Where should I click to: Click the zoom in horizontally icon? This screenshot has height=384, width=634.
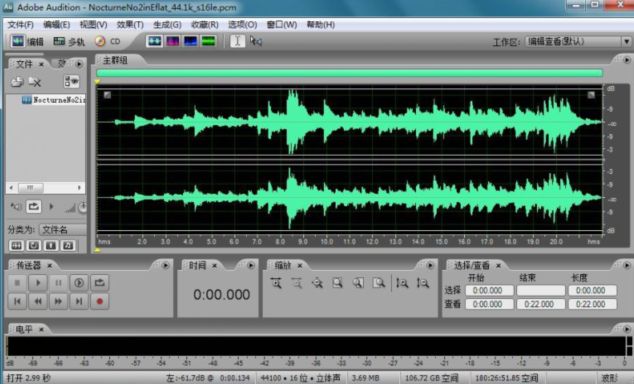click(276, 283)
